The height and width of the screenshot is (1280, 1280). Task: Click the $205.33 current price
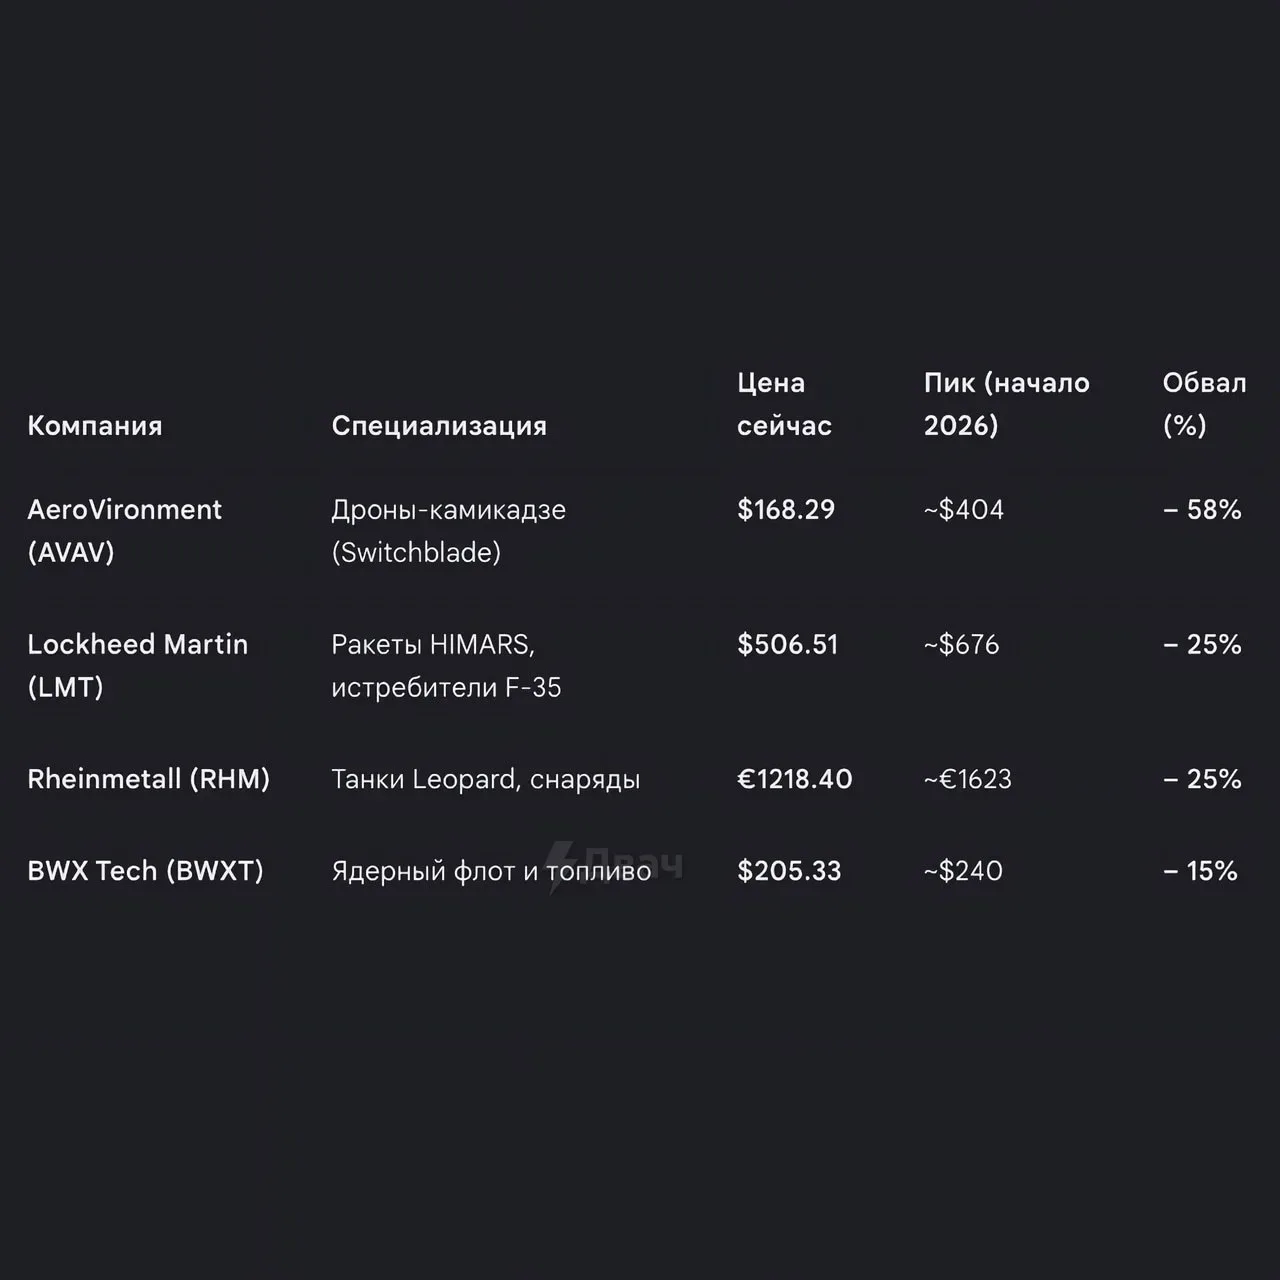pyautogui.click(x=789, y=871)
